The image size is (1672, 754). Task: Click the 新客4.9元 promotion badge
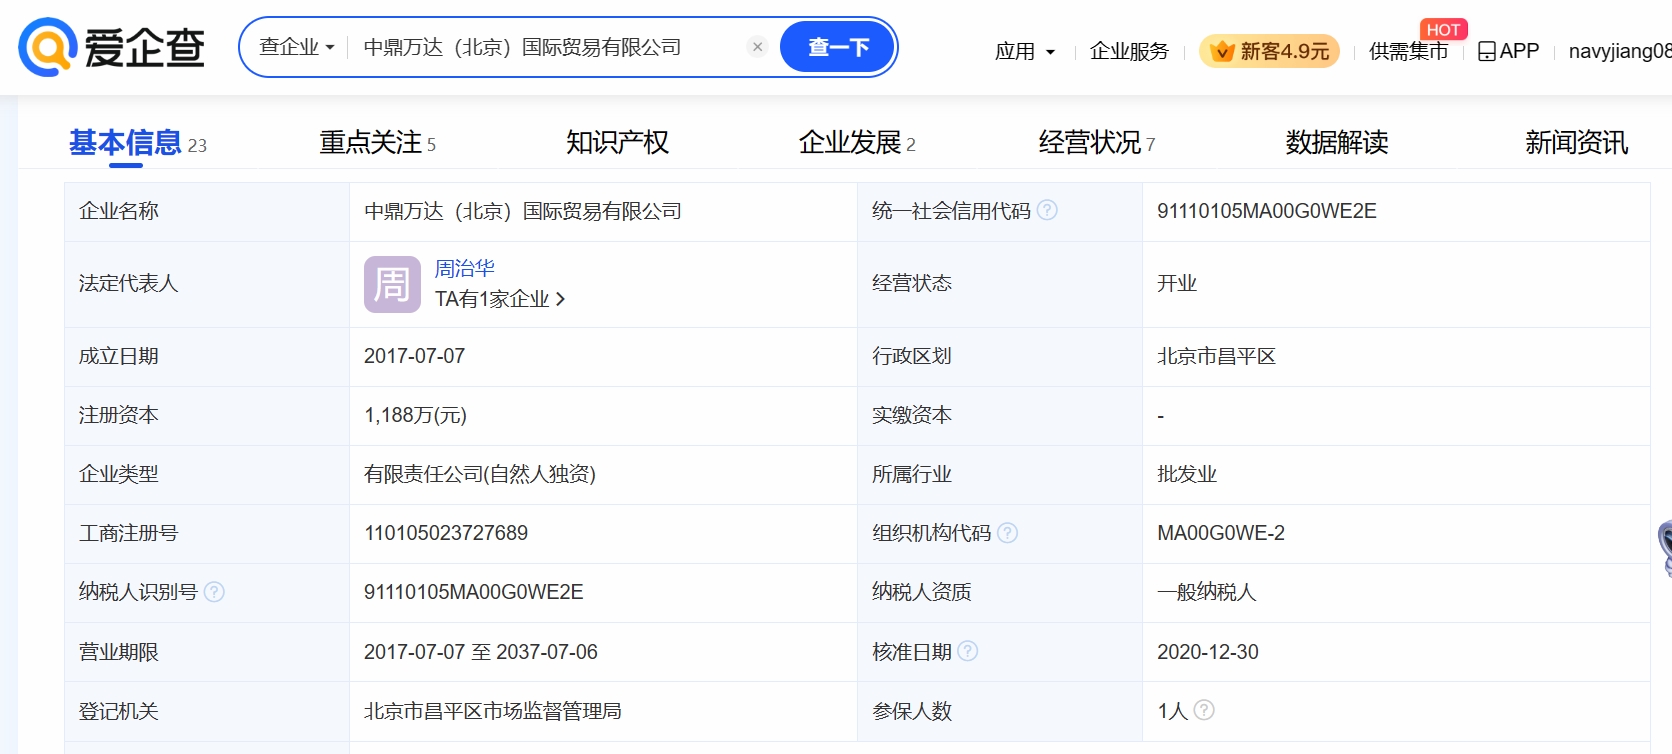pyautogui.click(x=1269, y=51)
